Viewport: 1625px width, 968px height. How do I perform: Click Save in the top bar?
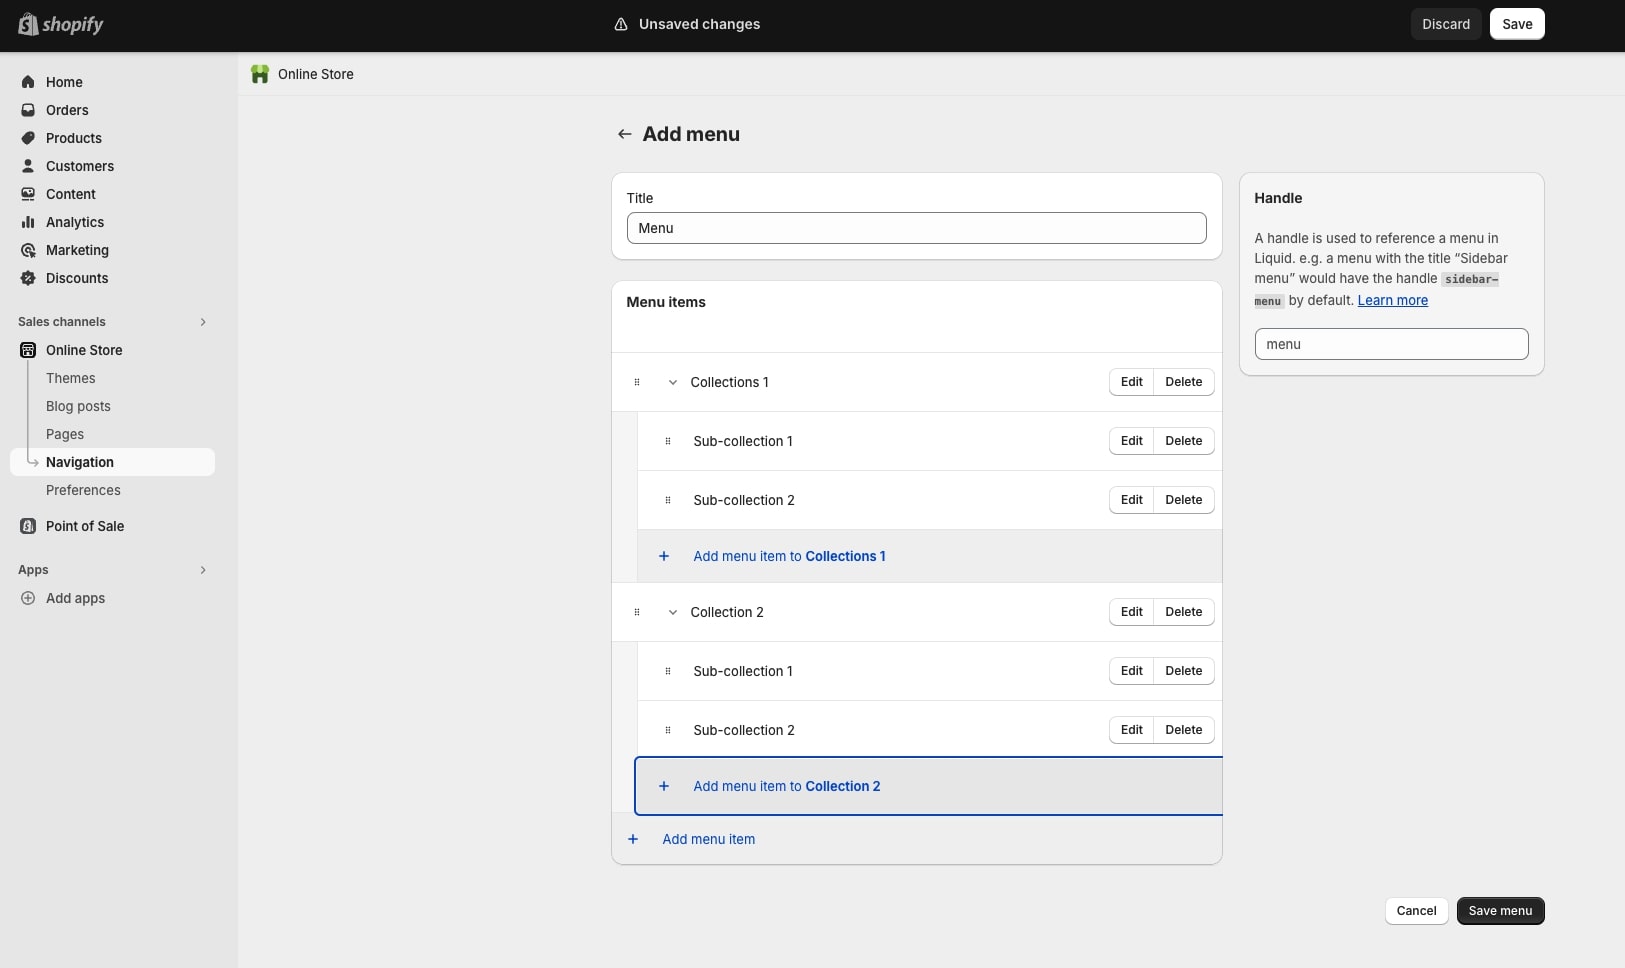pyautogui.click(x=1517, y=24)
